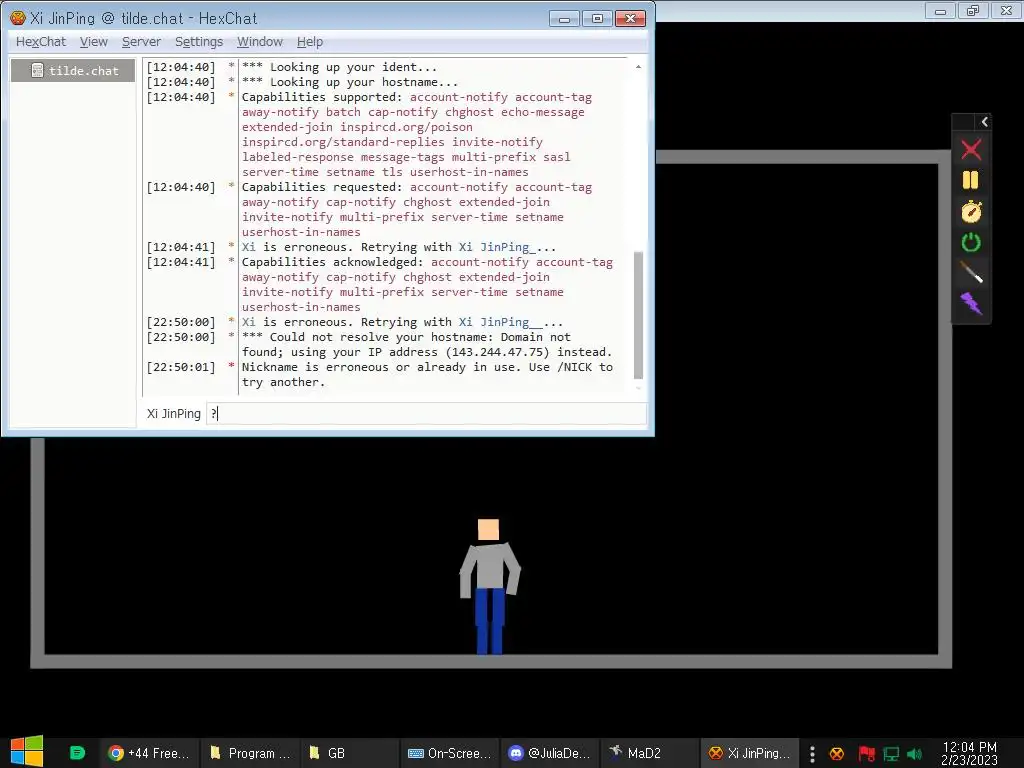Screen dimensions: 1024x768
Task: Switch to the MaD2 taskbar item
Action: point(649,753)
